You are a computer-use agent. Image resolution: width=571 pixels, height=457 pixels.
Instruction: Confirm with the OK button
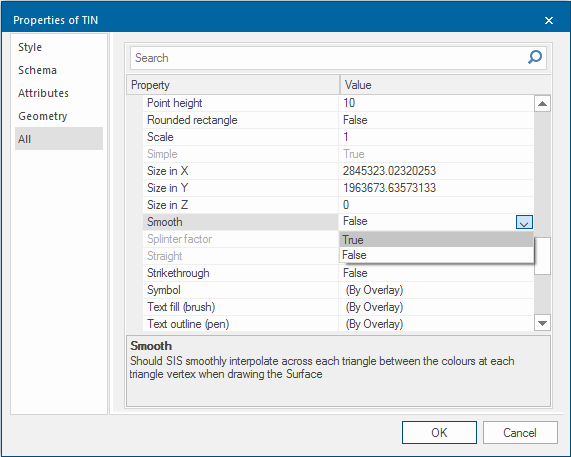tap(439, 433)
